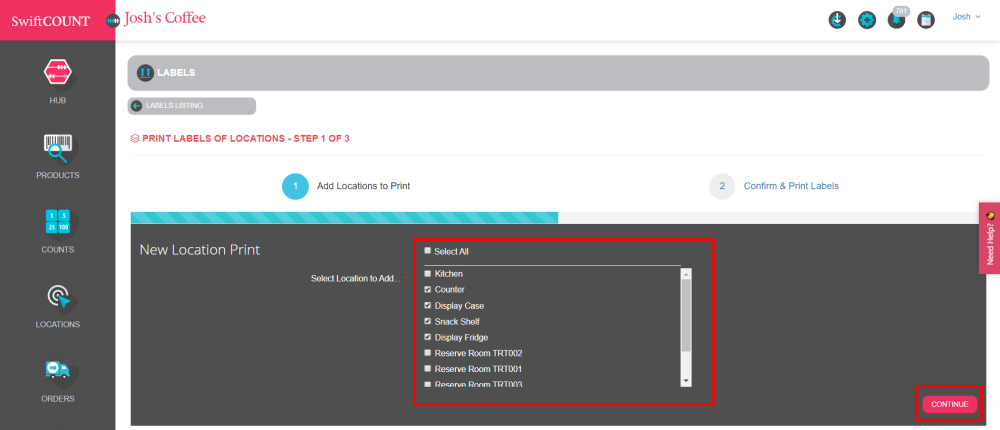
Task: Open the Orders truck icon
Action: [x=57, y=371]
